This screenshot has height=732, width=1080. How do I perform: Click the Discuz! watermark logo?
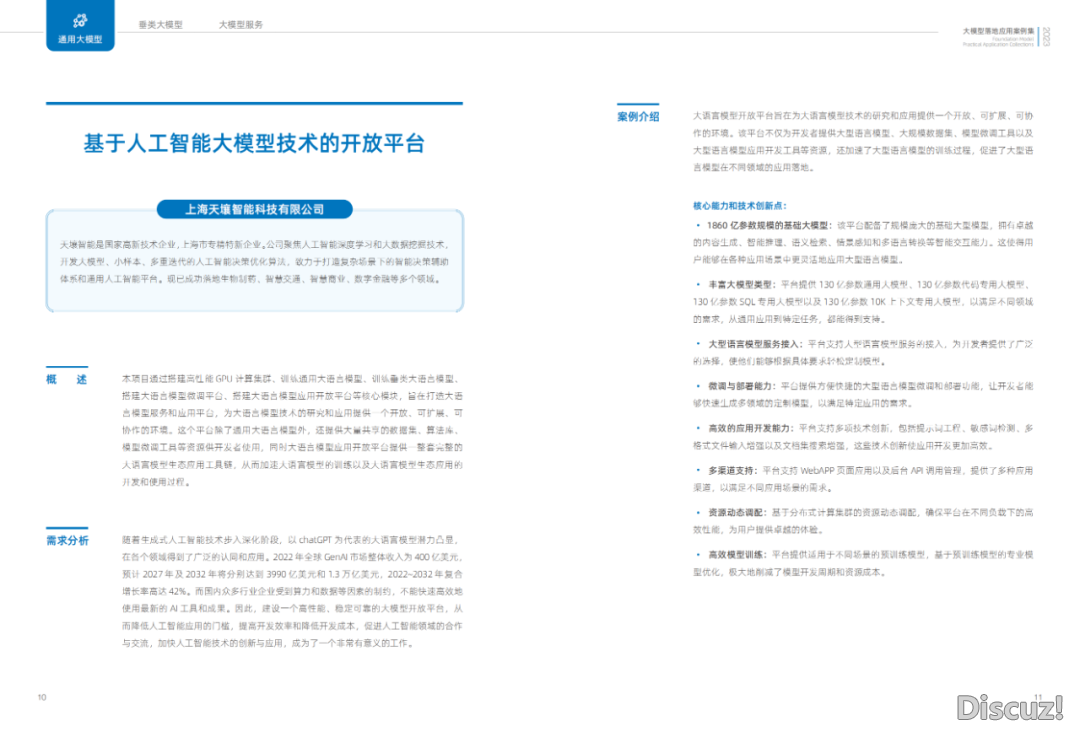coord(1009,707)
